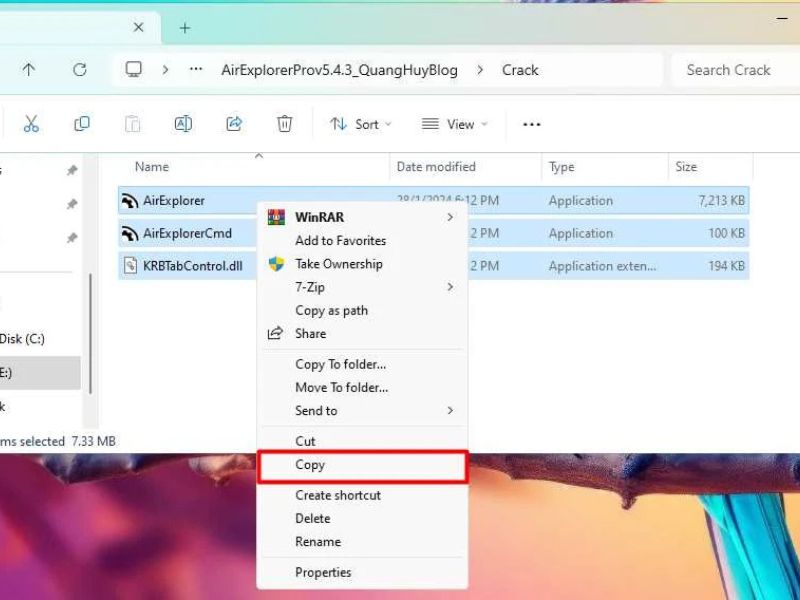The image size is (800, 600).
Task: Click the share icon in the context menu
Action: [275, 333]
